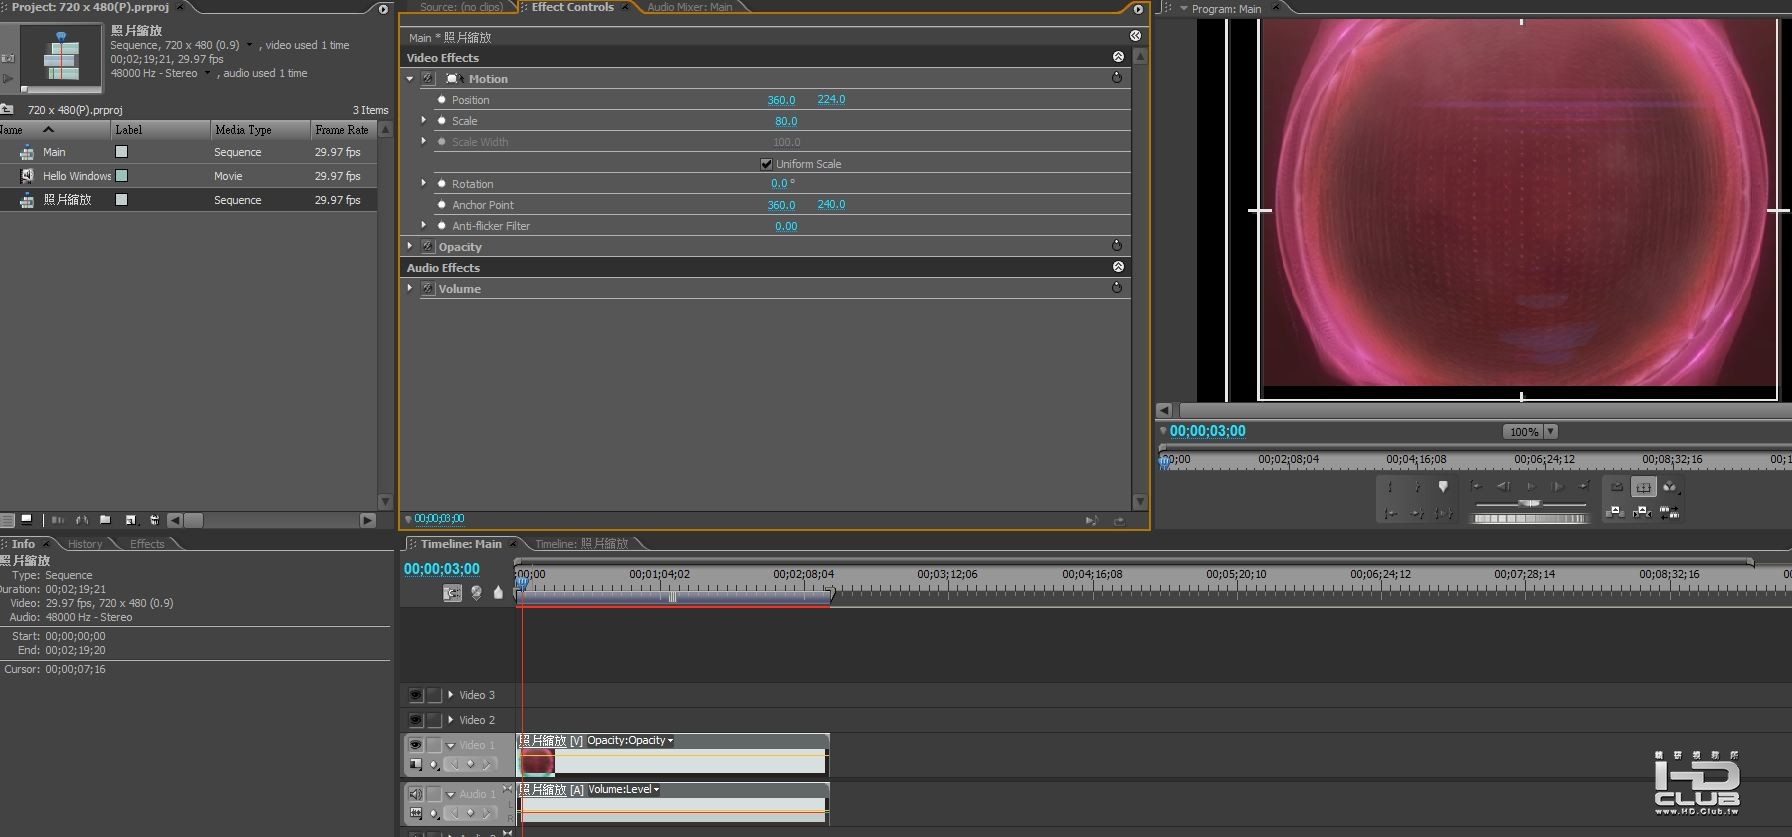Click the Scale value 80.0
This screenshot has width=1792, height=837.
(786, 121)
